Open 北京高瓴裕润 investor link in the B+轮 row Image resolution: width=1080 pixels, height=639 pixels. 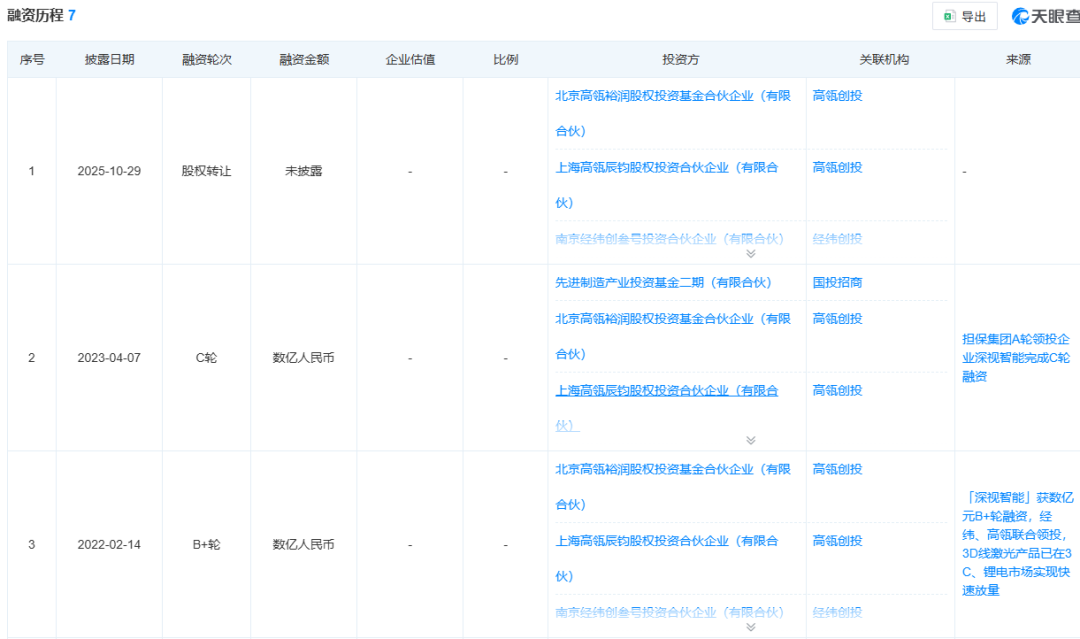[x=673, y=487]
